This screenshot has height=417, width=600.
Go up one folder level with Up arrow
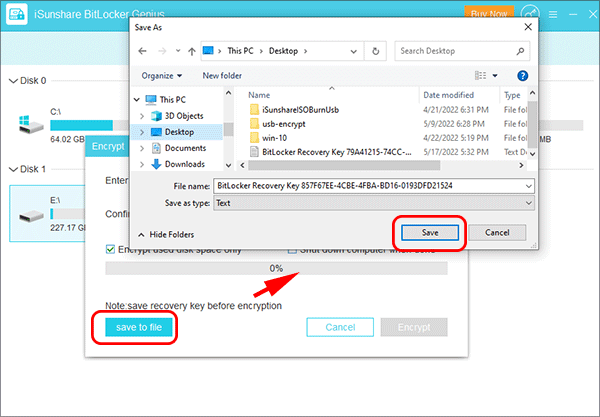(186, 50)
